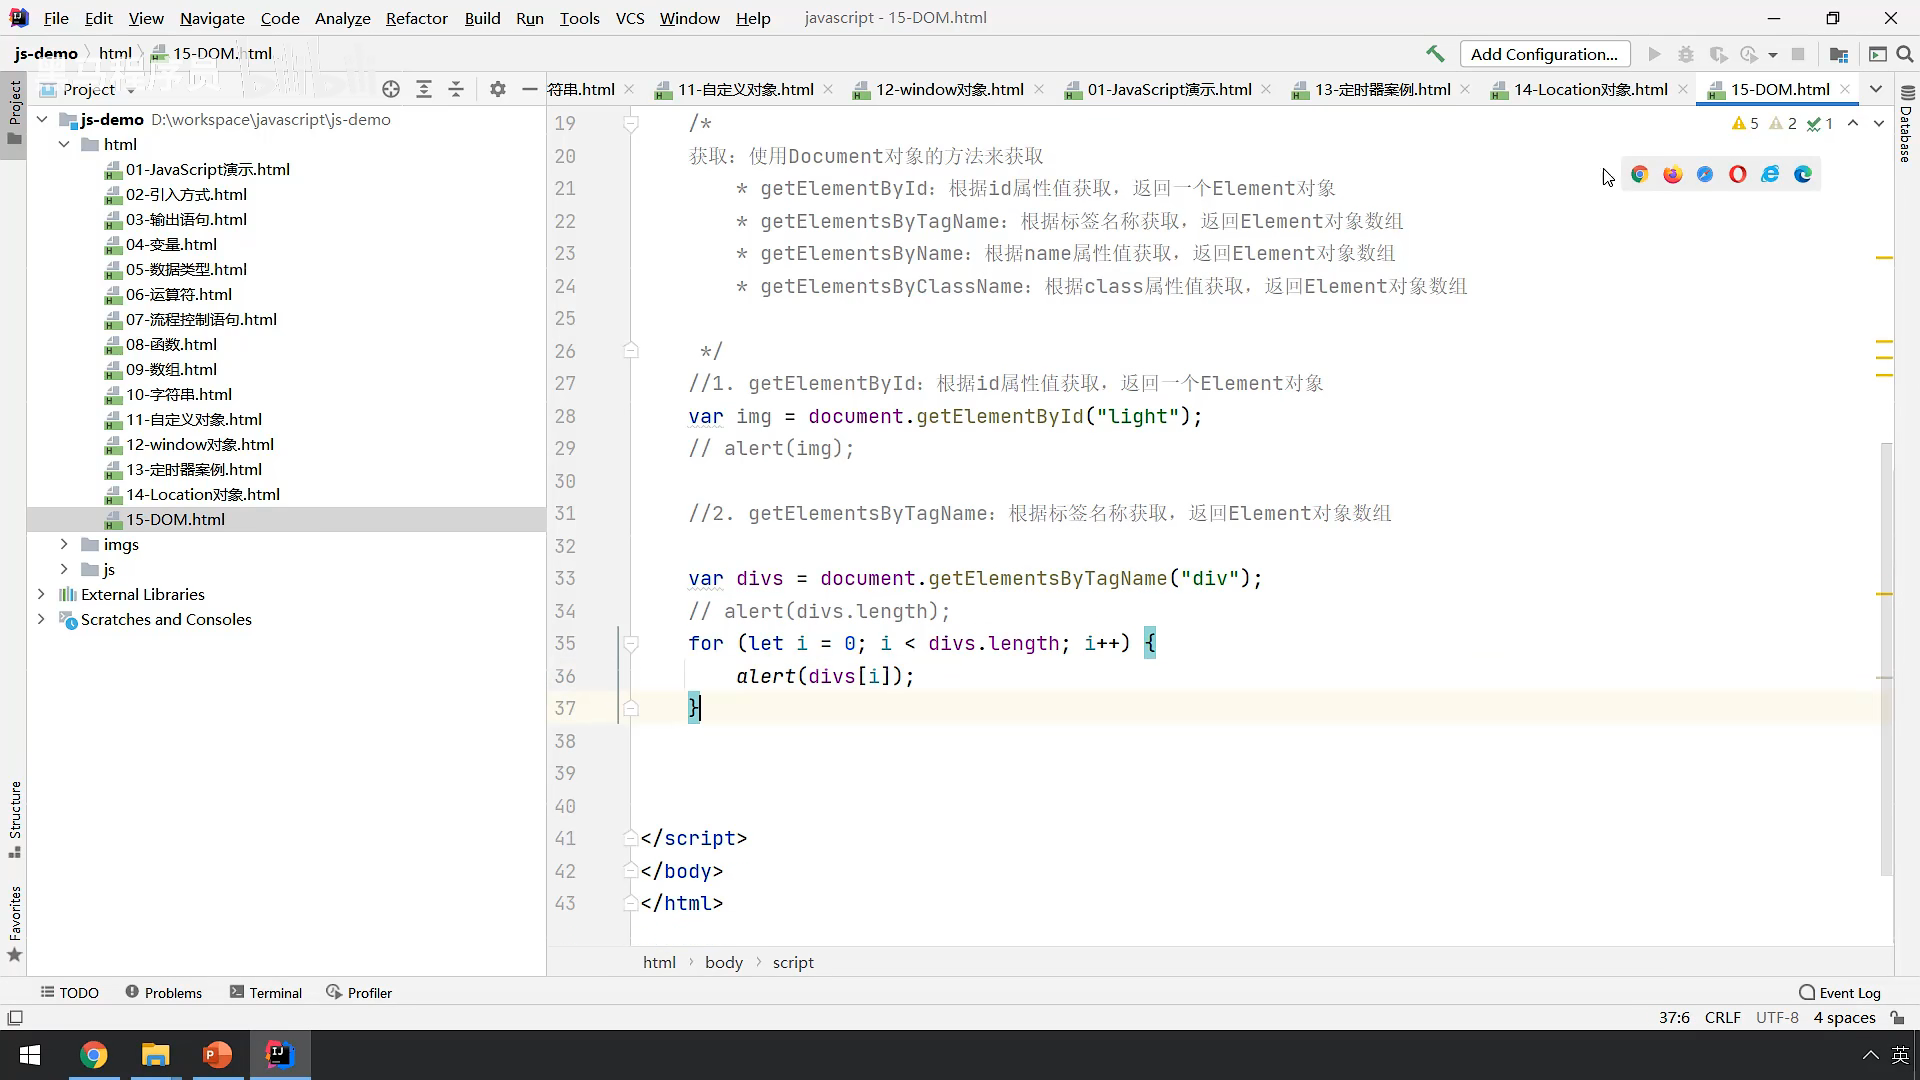Open IntelliJ IDEA from Windows taskbar

click(x=280, y=1054)
